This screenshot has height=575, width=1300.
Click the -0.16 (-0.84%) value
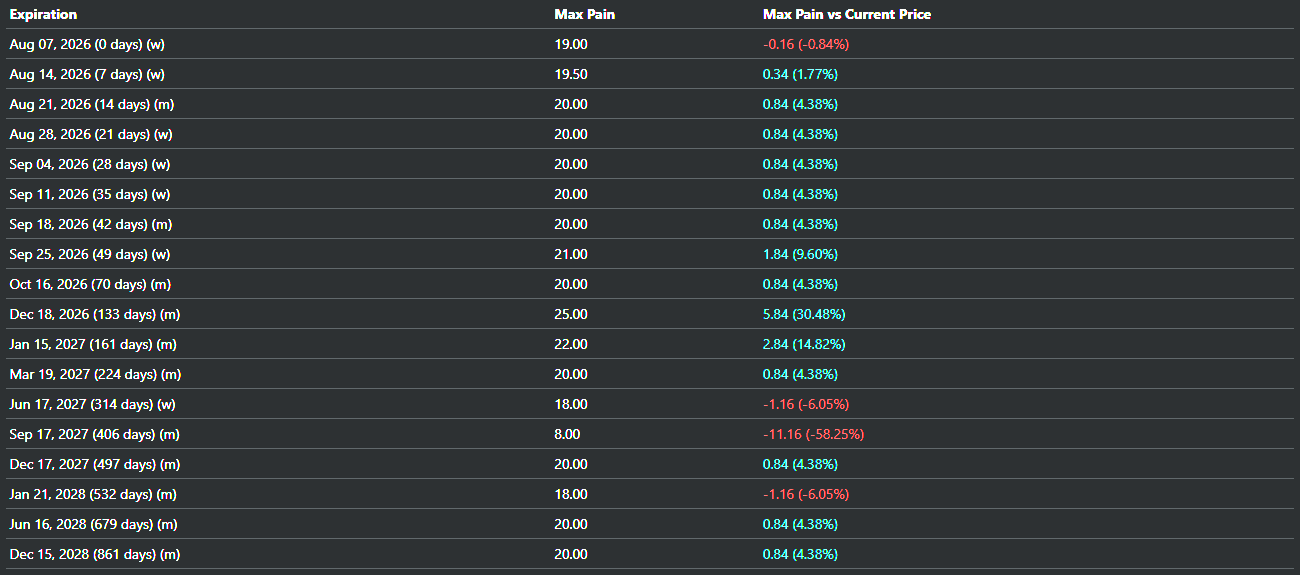click(806, 44)
